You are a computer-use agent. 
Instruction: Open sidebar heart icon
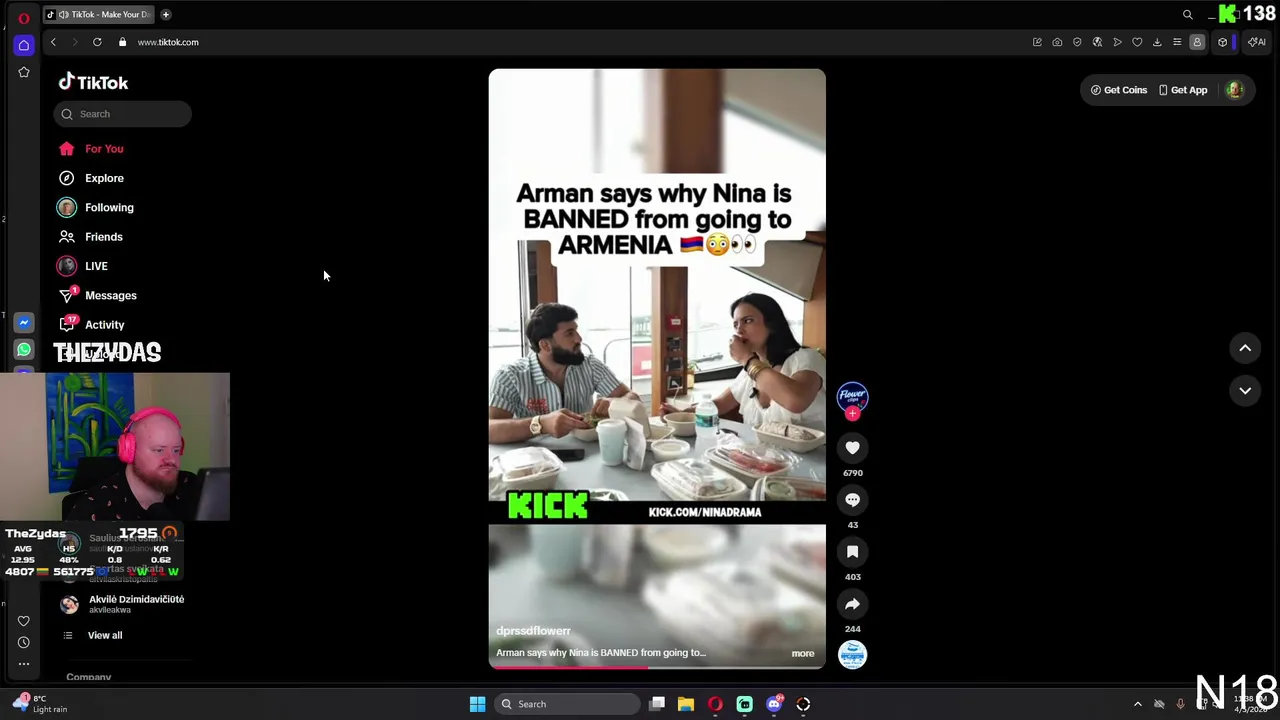point(24,621)
